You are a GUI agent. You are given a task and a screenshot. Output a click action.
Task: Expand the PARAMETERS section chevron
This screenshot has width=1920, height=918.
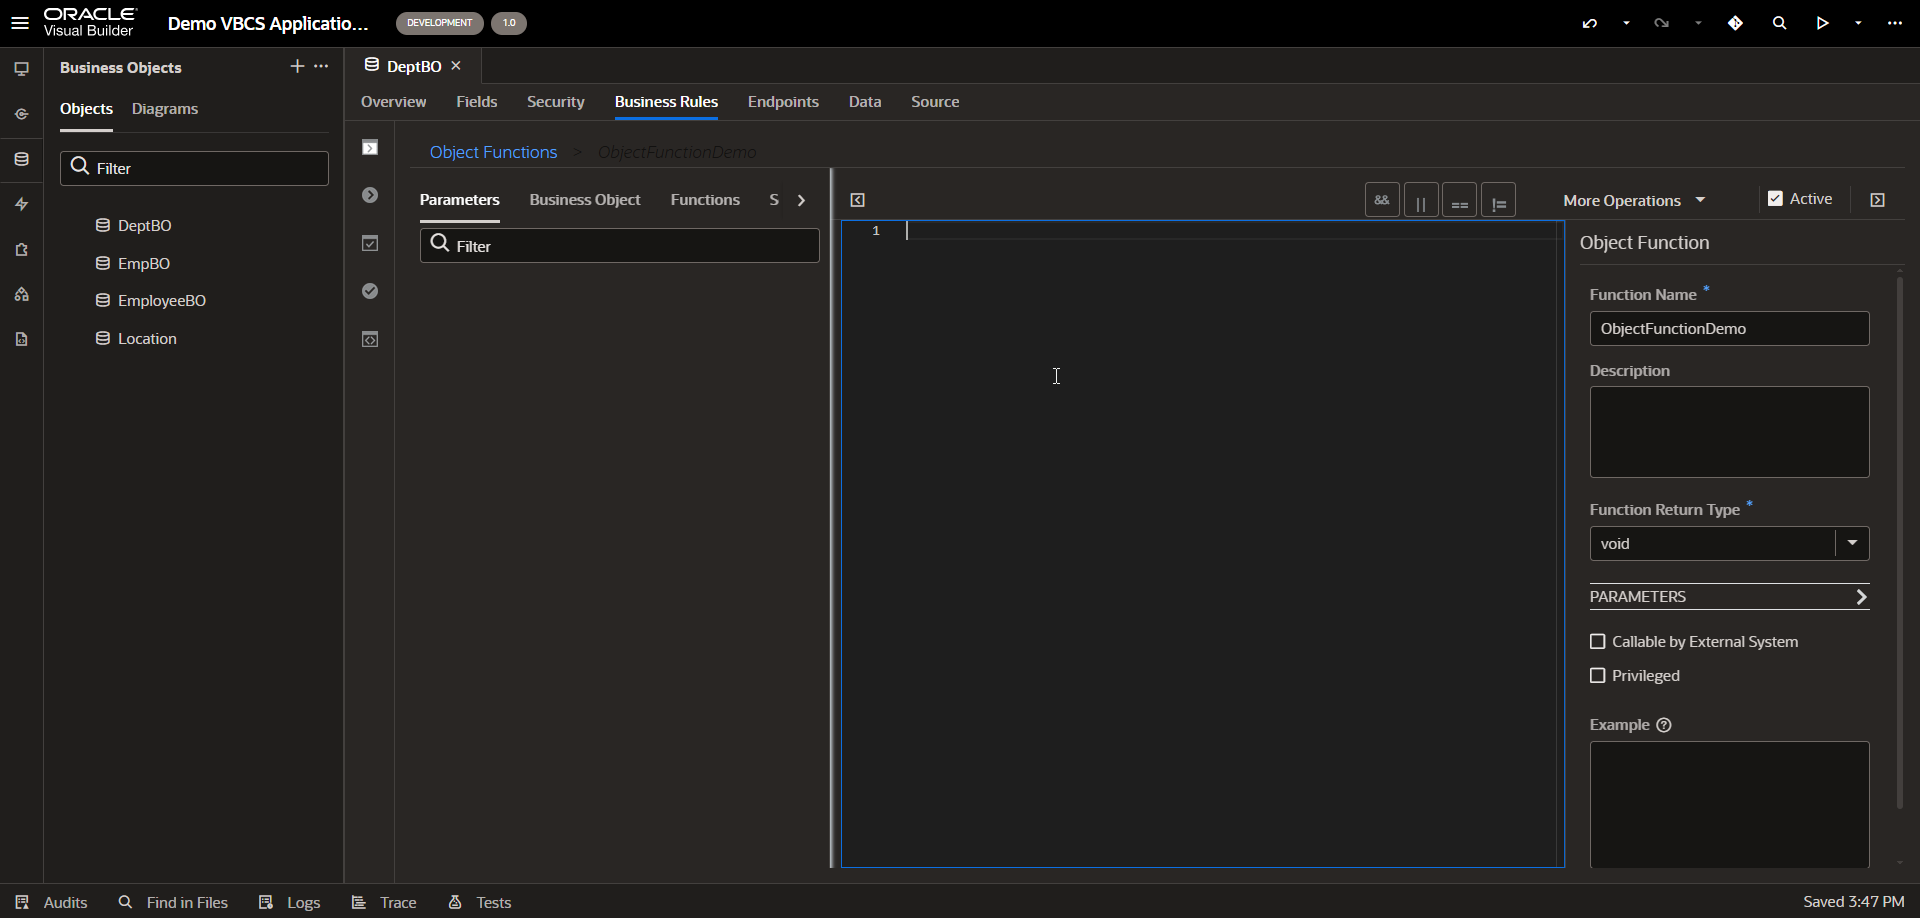(1861, 597)
